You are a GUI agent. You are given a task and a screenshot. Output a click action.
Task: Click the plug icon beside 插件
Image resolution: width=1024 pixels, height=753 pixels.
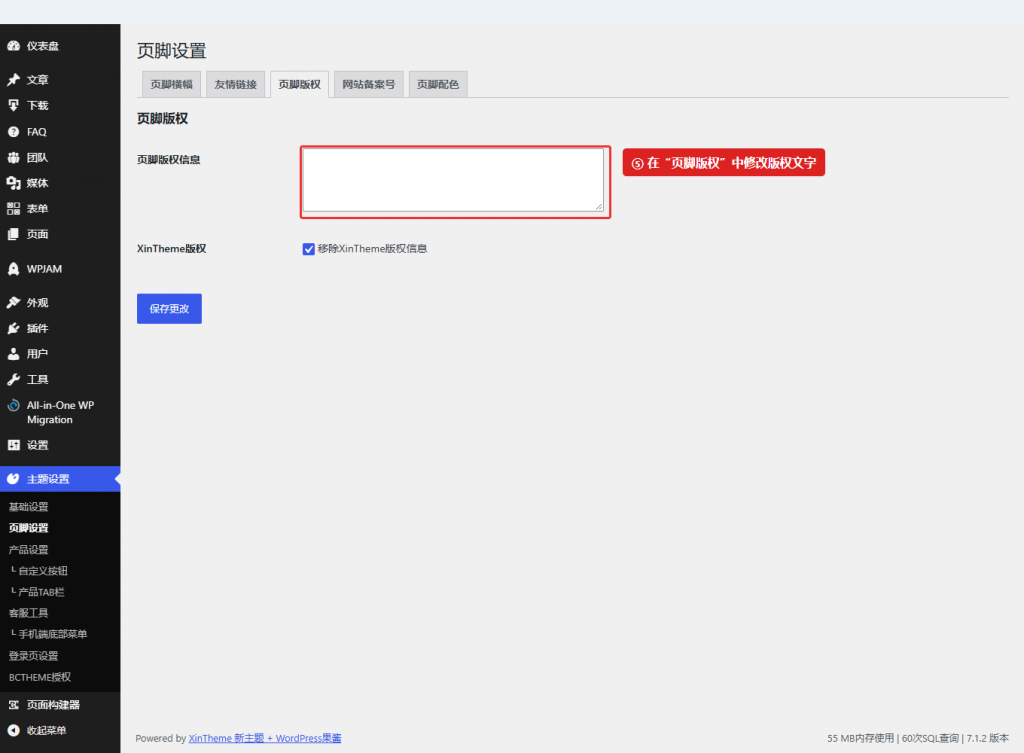tap(13, 328)
